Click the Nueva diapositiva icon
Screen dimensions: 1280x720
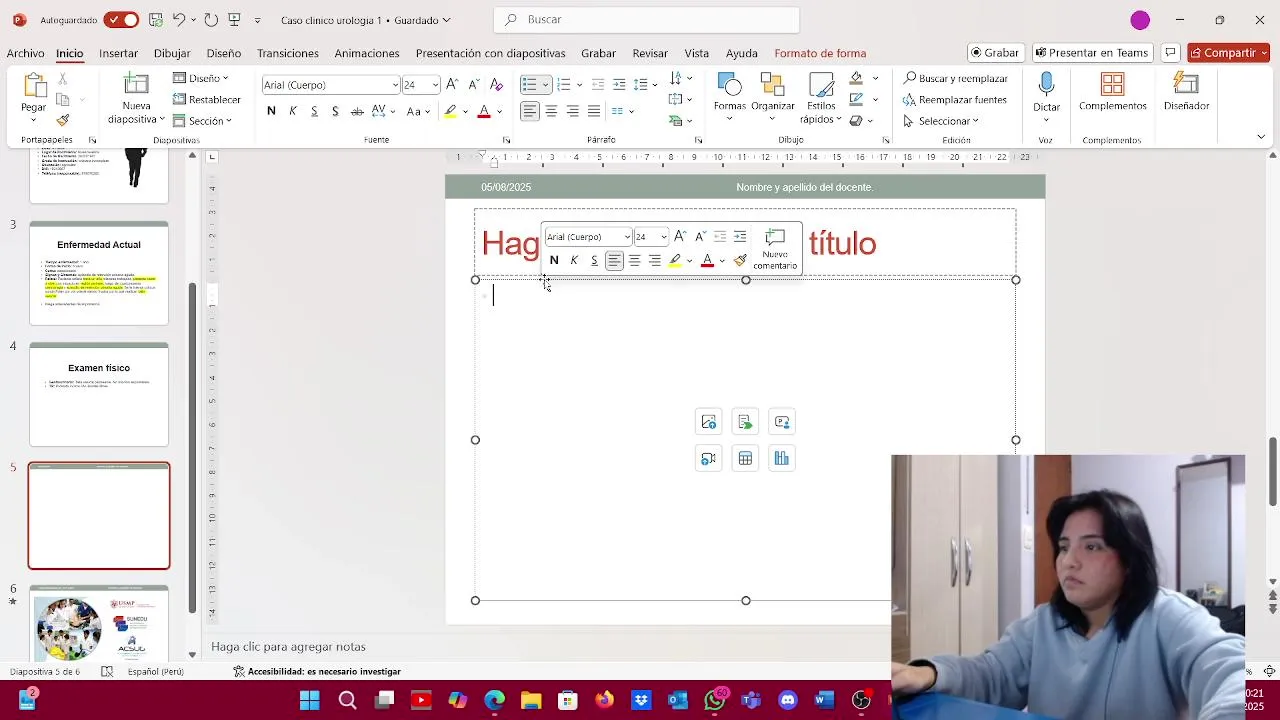[136, 85]
